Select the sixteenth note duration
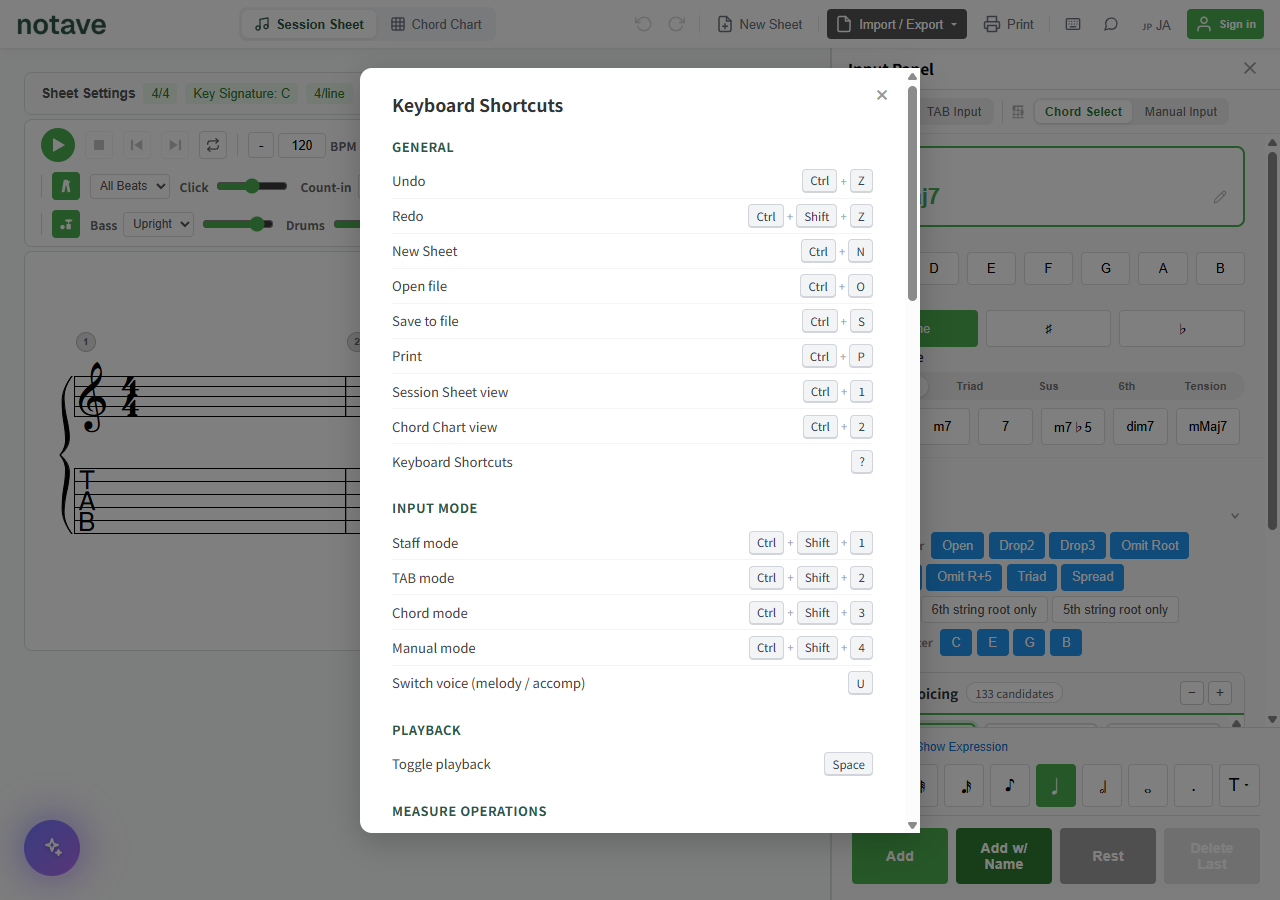 pyautogui.click(x=965, y=786)
